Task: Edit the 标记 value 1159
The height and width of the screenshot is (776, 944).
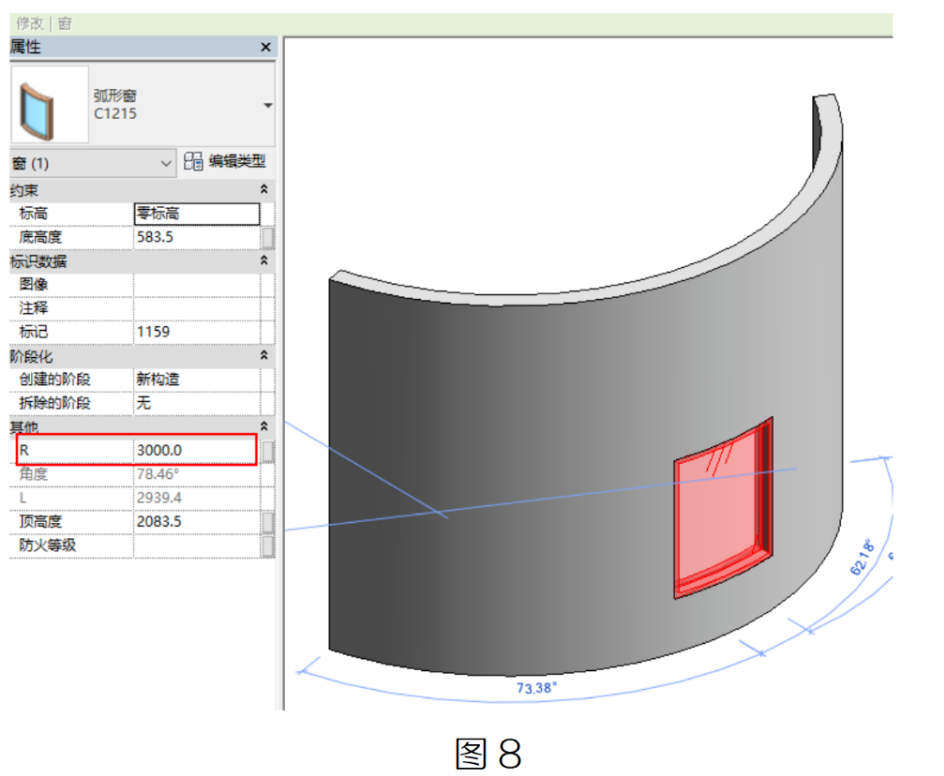Action: [x=197, y=332]
